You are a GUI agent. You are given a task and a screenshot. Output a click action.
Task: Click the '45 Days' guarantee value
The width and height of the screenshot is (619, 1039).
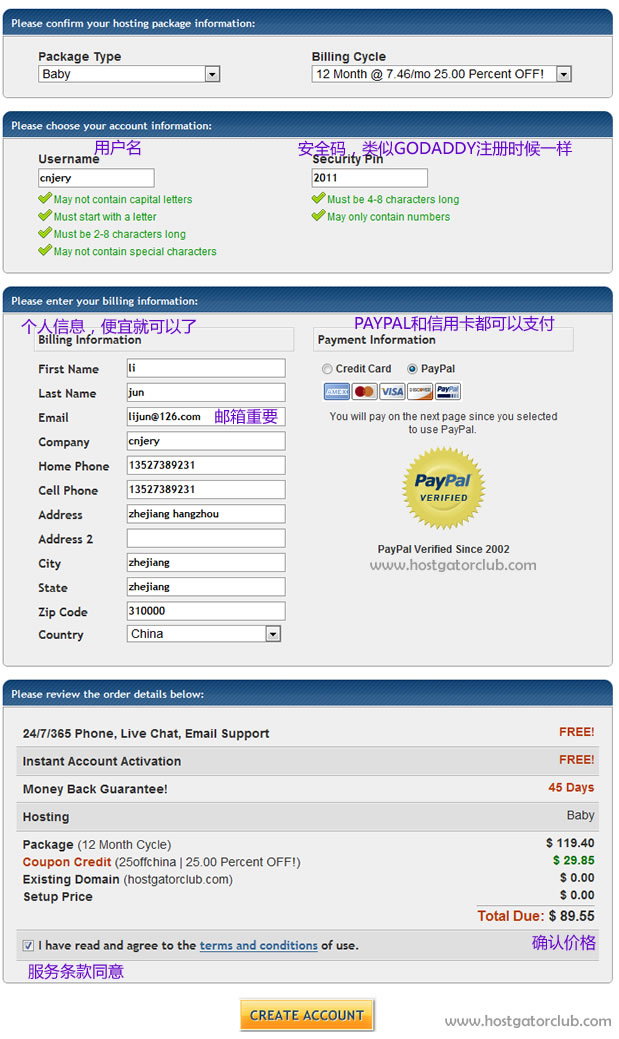pyautogui.click(x=571, y=788)
